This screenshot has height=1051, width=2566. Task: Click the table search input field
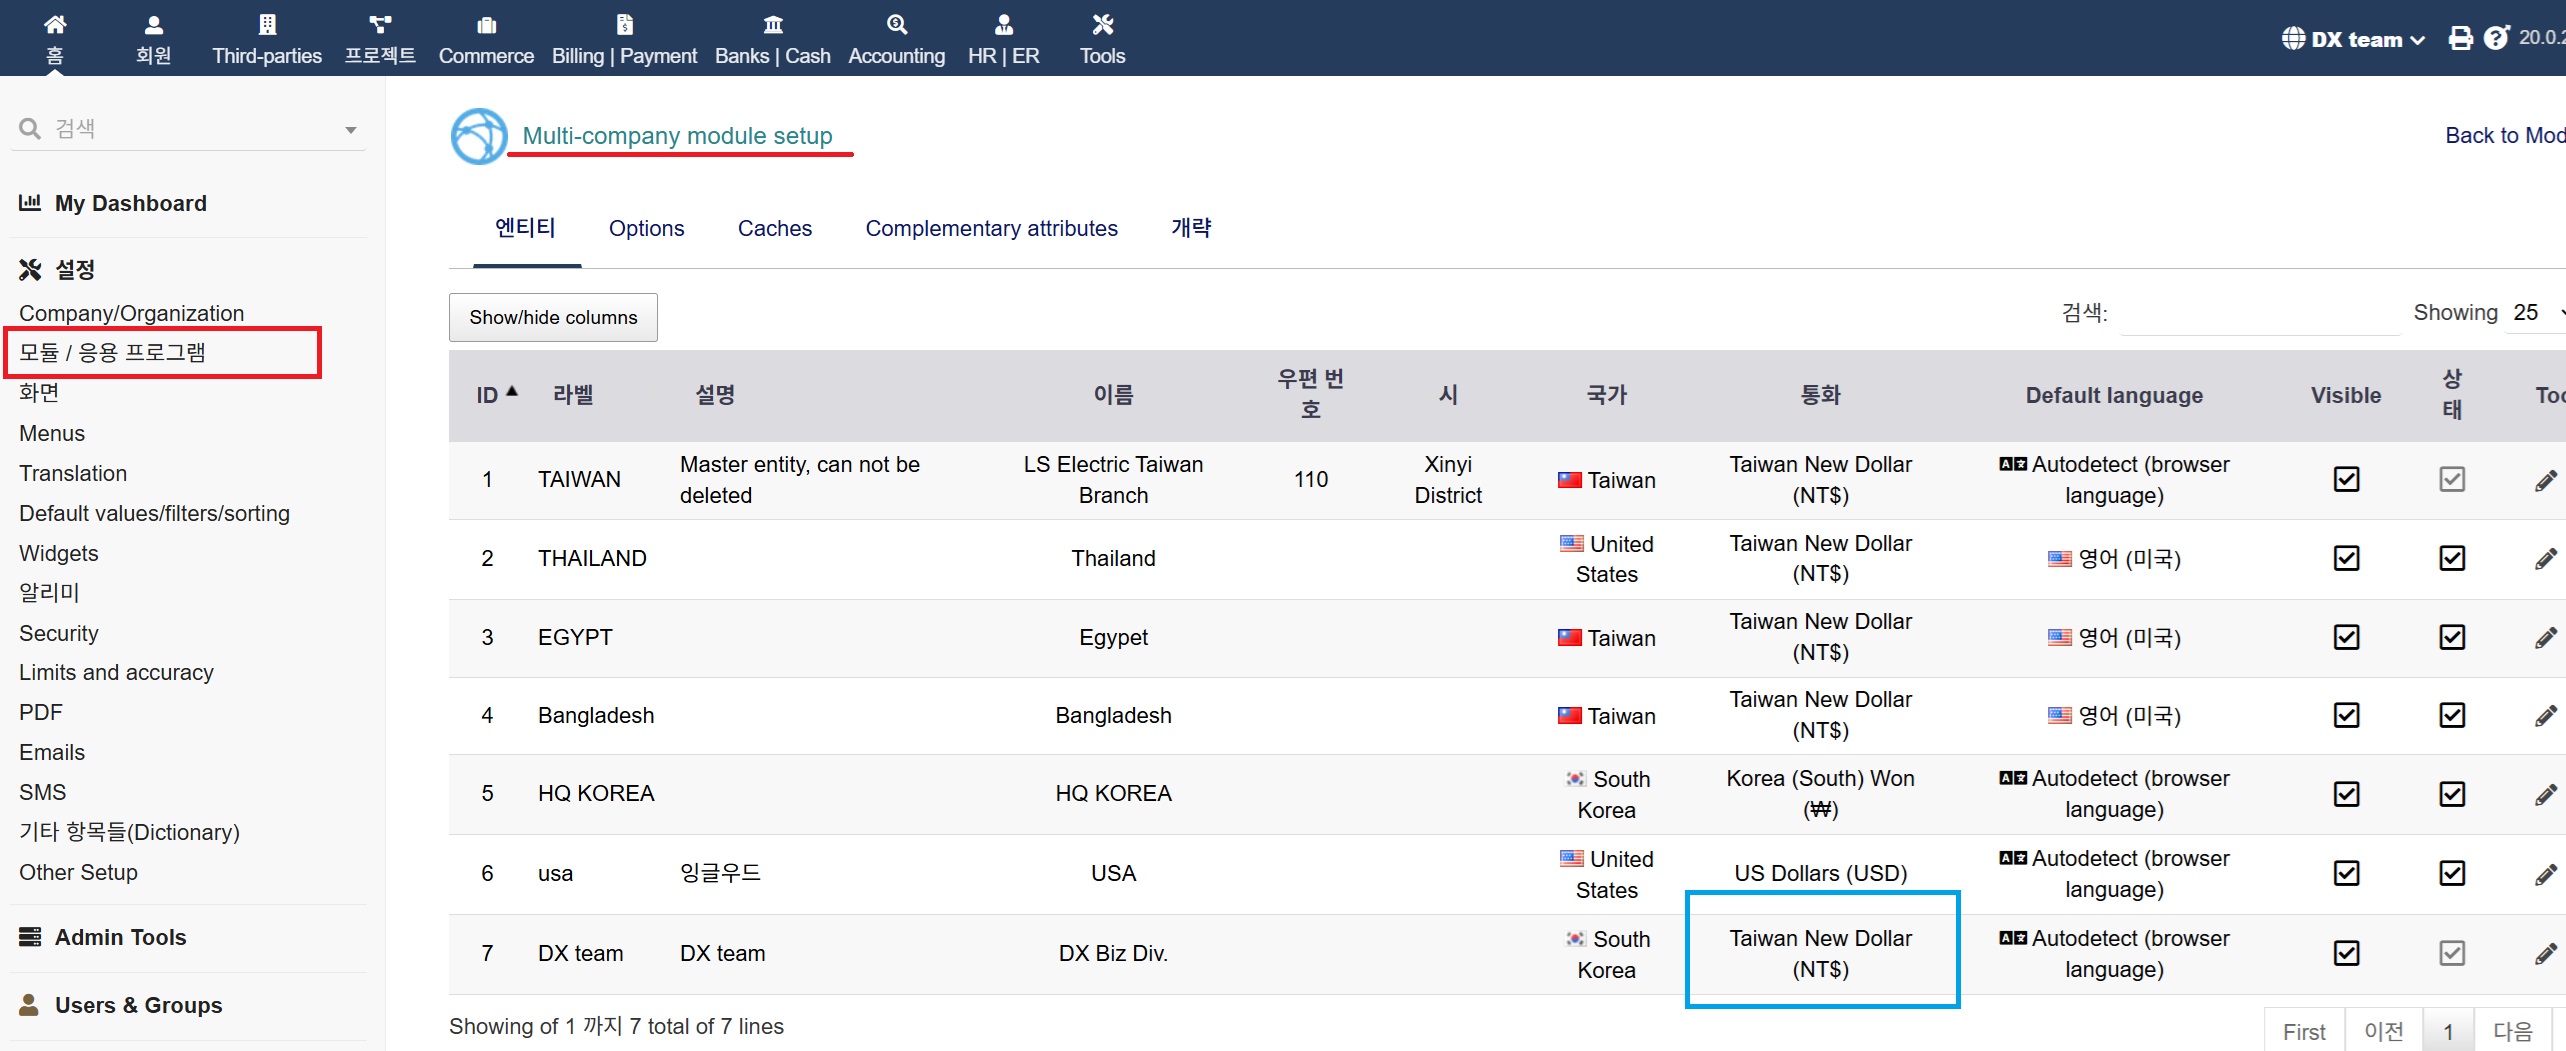2256,314
